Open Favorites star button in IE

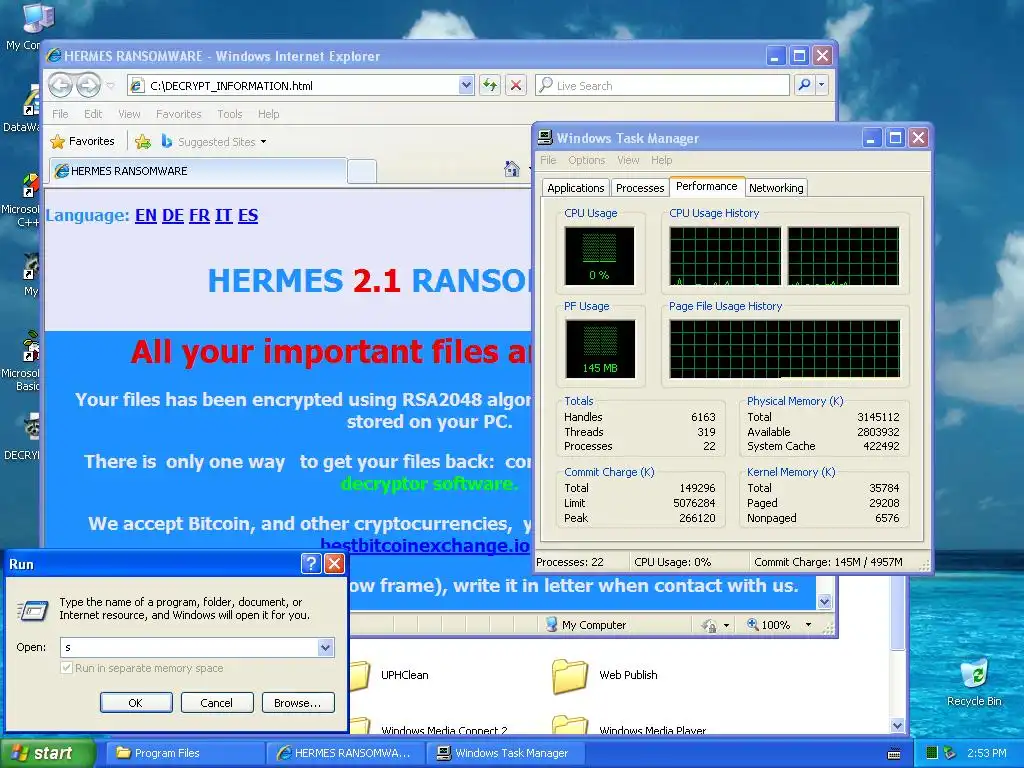tap(82, 141)
